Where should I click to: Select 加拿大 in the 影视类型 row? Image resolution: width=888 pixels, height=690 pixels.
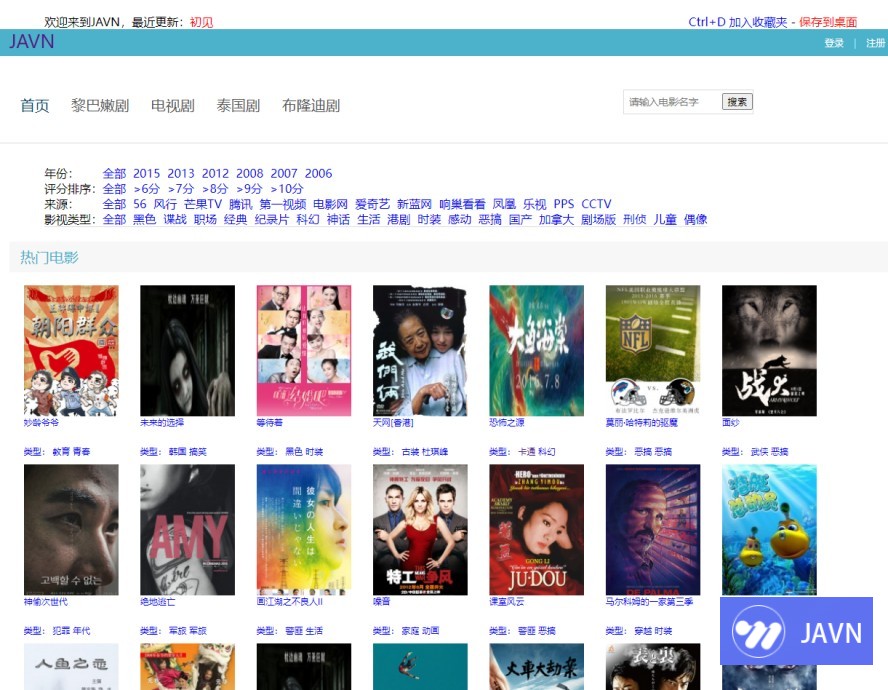tap(556, 219)
